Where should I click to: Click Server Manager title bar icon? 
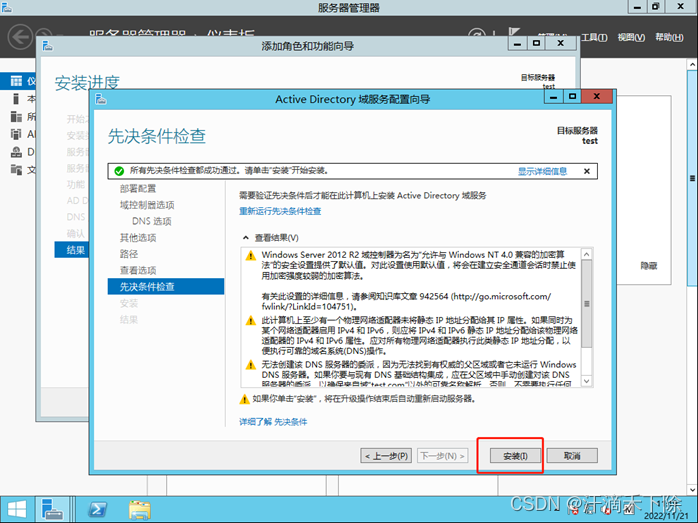tap(7, 7)
